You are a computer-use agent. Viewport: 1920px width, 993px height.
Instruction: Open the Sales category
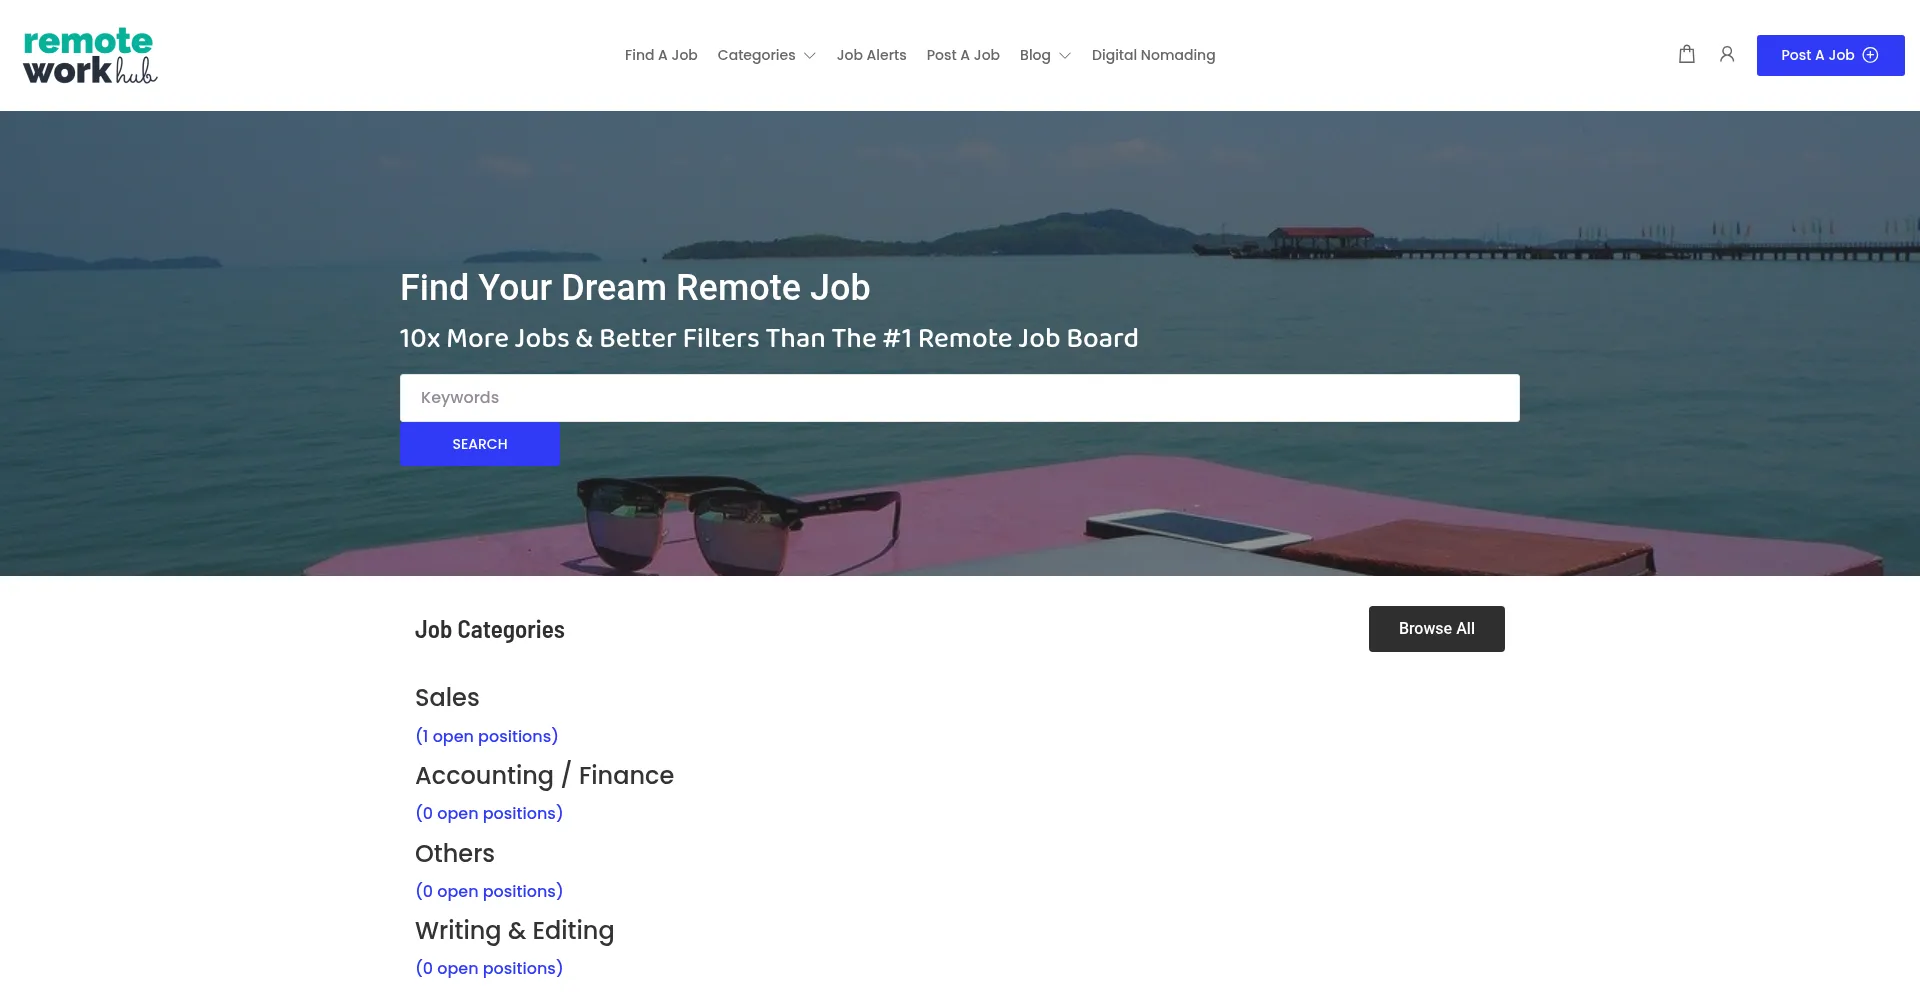tap(447, 697)
